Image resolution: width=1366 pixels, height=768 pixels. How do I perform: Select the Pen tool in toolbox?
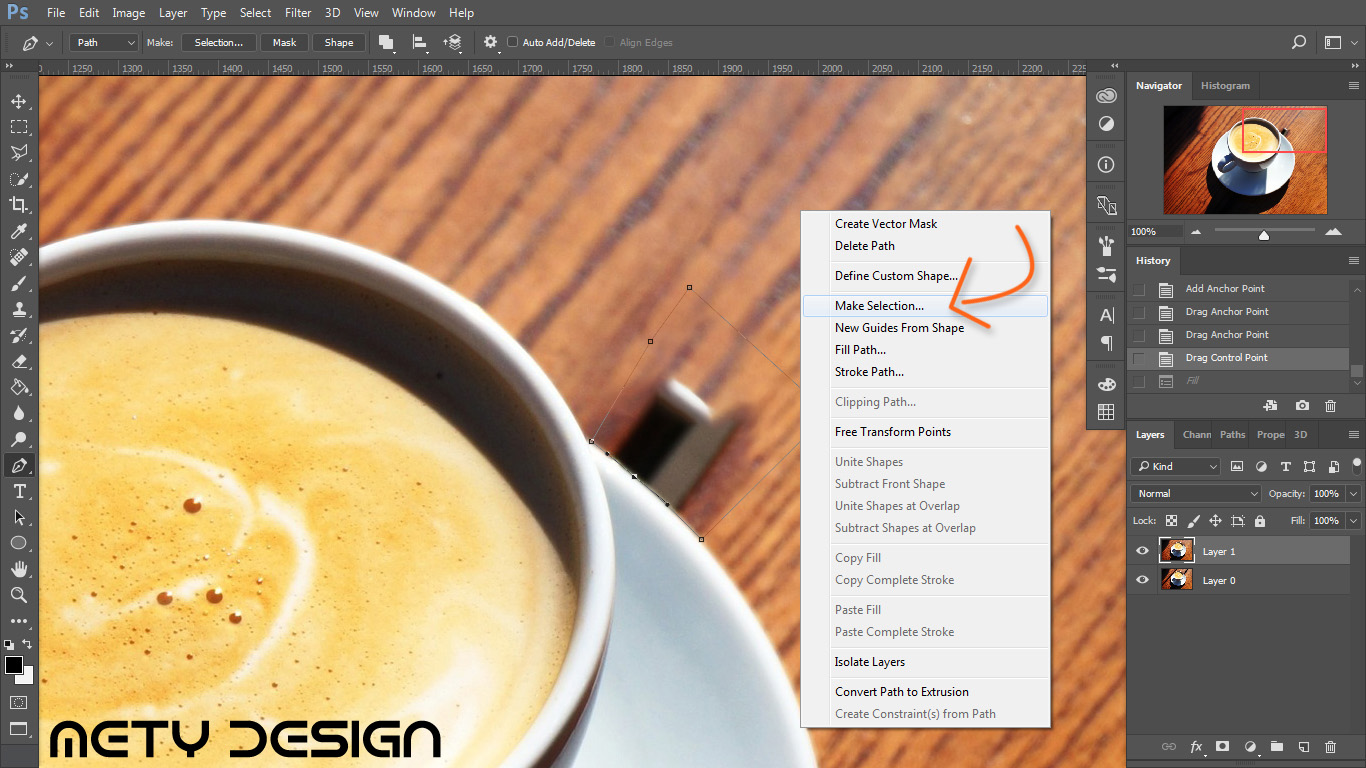tap(18, 465)
